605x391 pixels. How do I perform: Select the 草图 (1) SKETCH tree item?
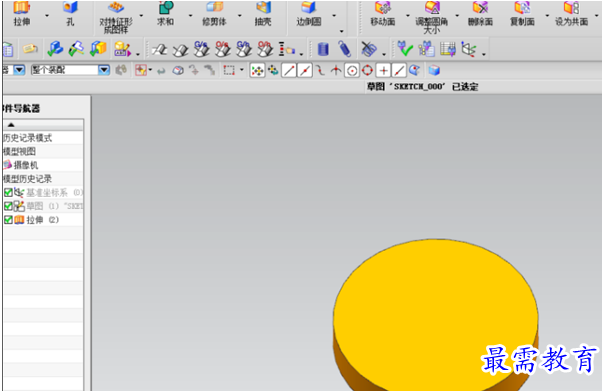click(x=54, y=206)
